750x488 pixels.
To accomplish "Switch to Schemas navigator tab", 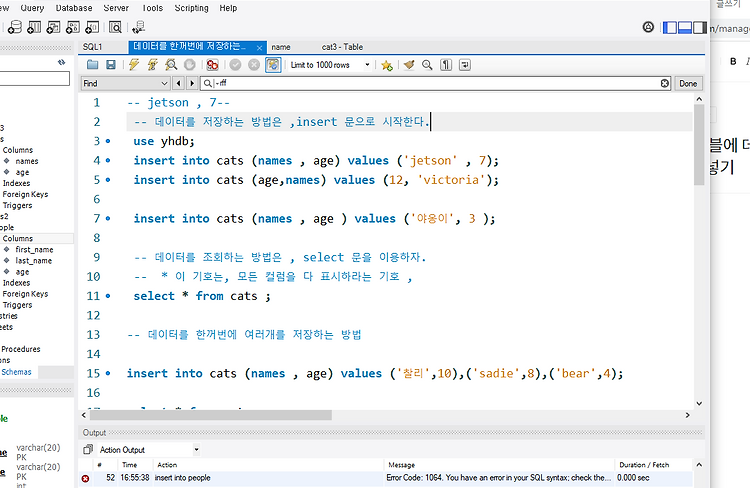I will 16,372.
